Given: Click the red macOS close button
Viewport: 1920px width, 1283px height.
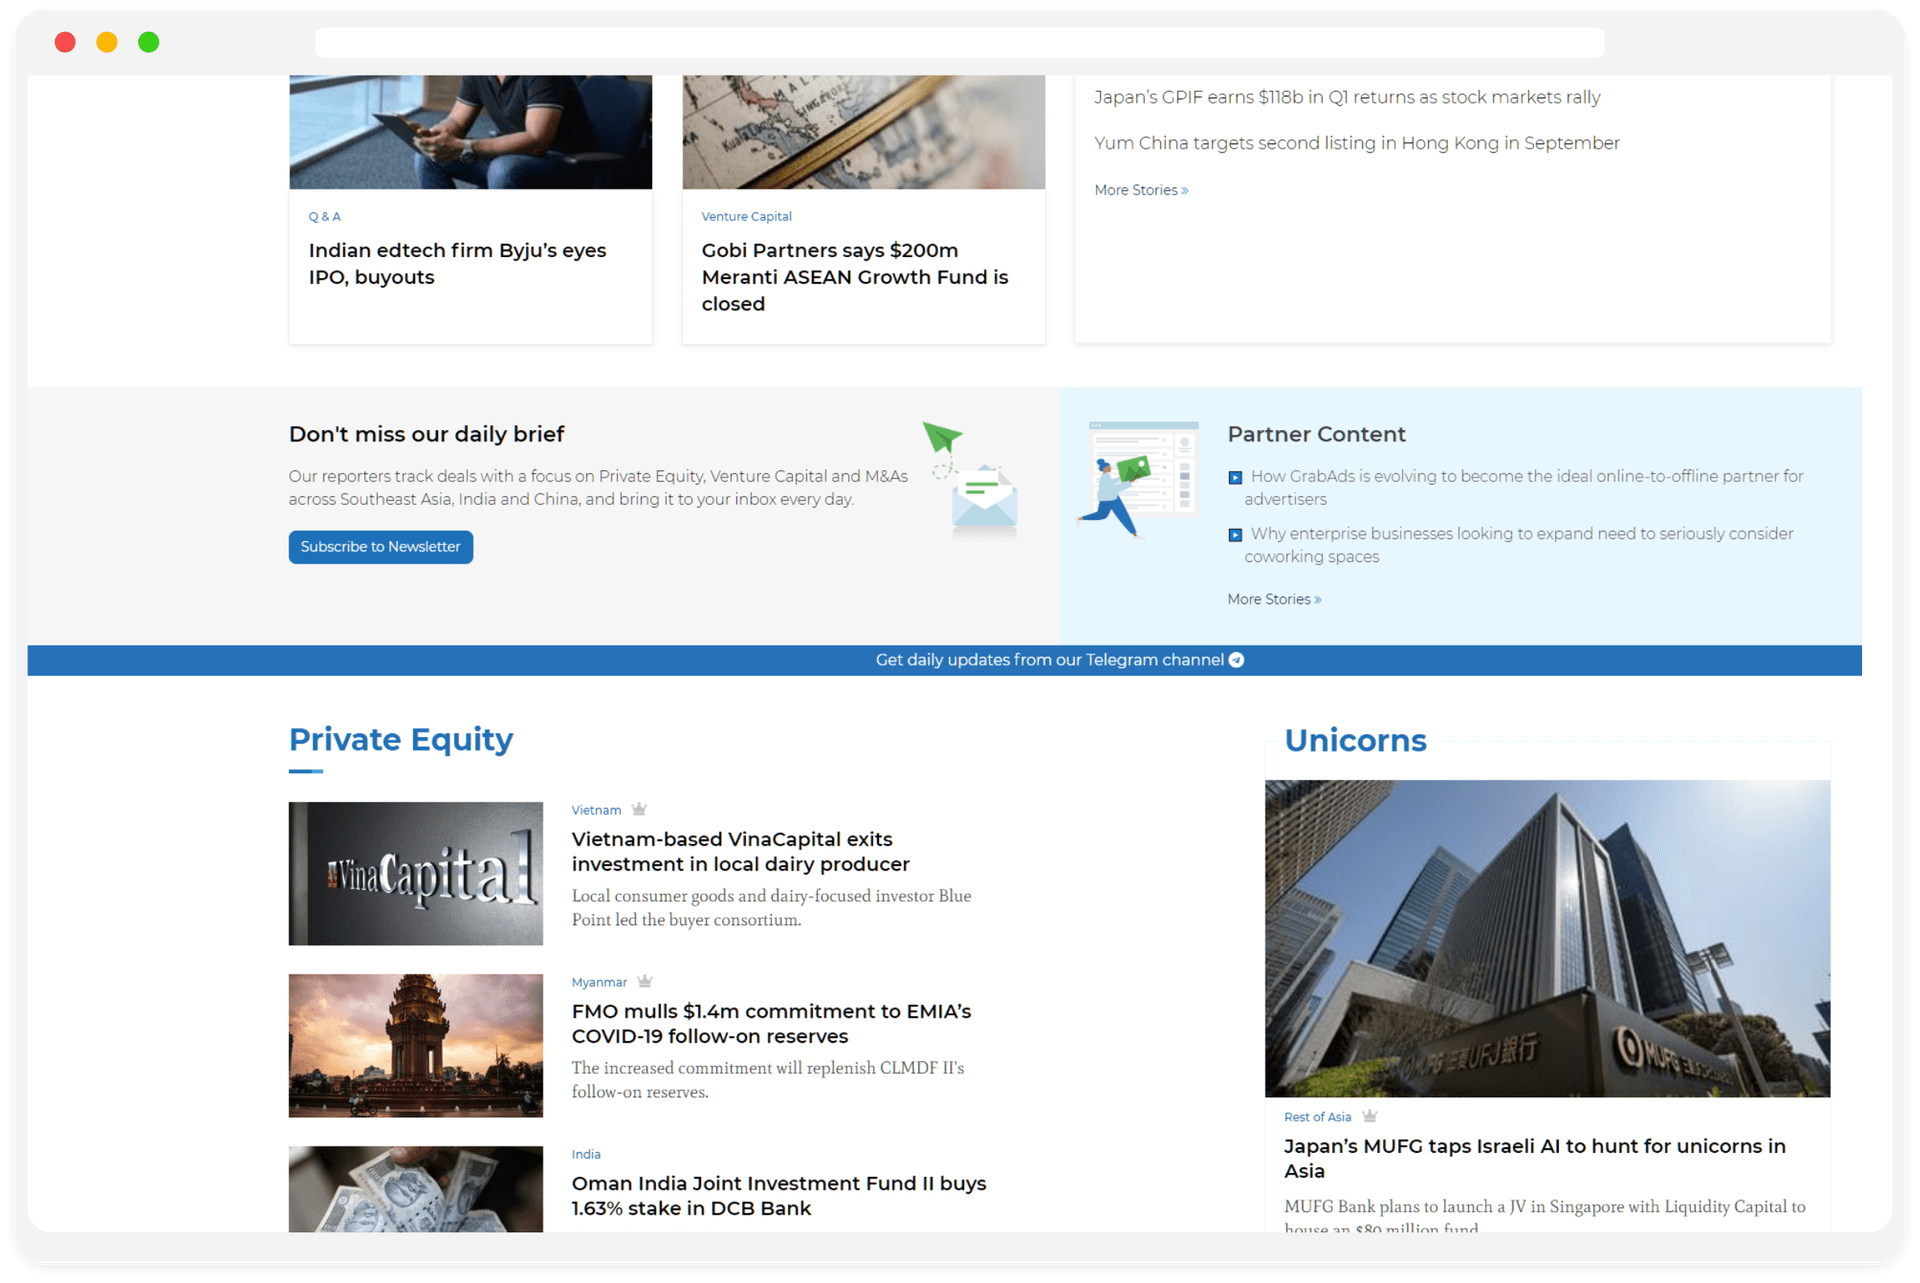Looking at the screenshot, I should tap(65, 42).
